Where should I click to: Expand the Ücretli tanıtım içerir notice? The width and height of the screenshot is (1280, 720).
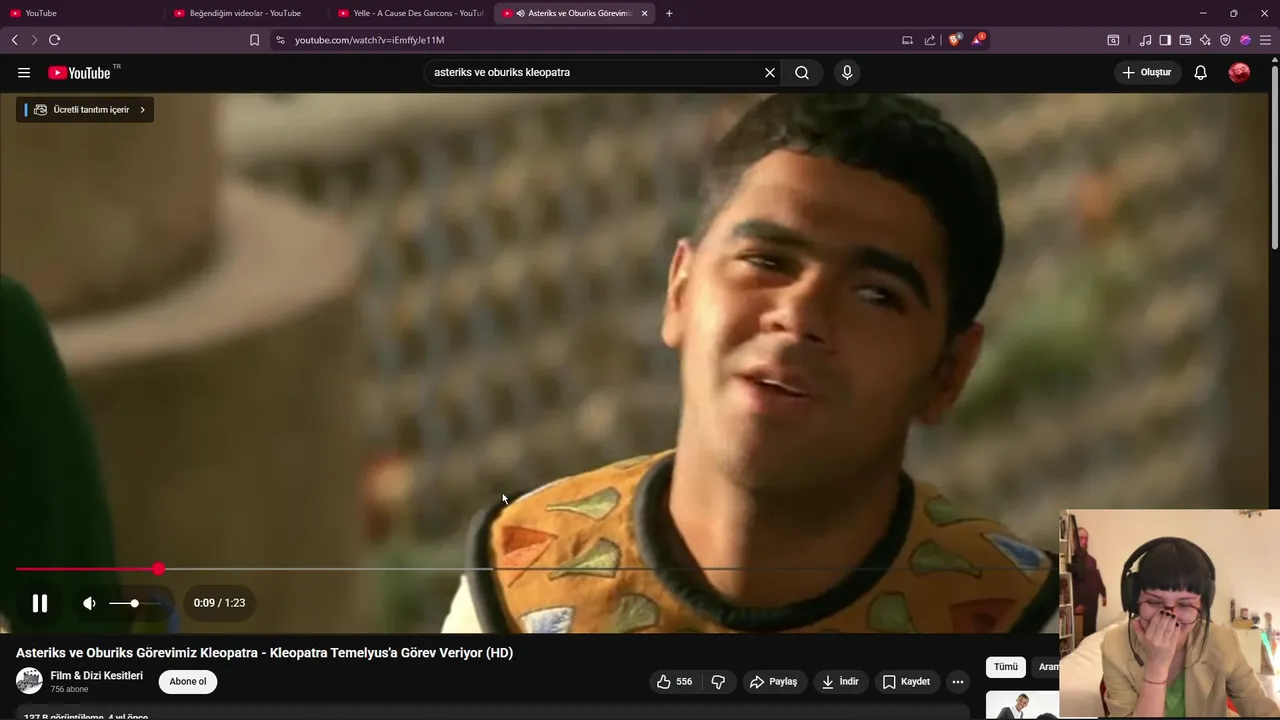[x=85, y=110]
